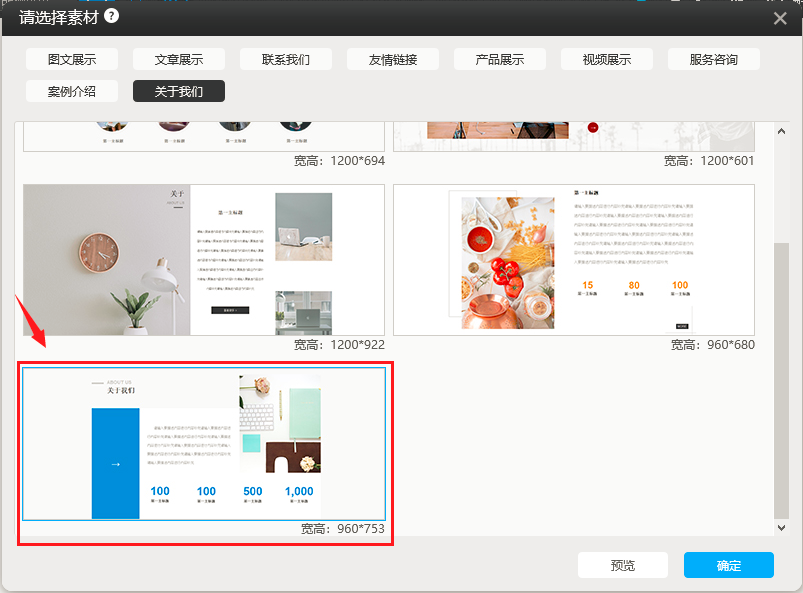Click the scrollbar down arrow
803x593 pixels.
781,526
